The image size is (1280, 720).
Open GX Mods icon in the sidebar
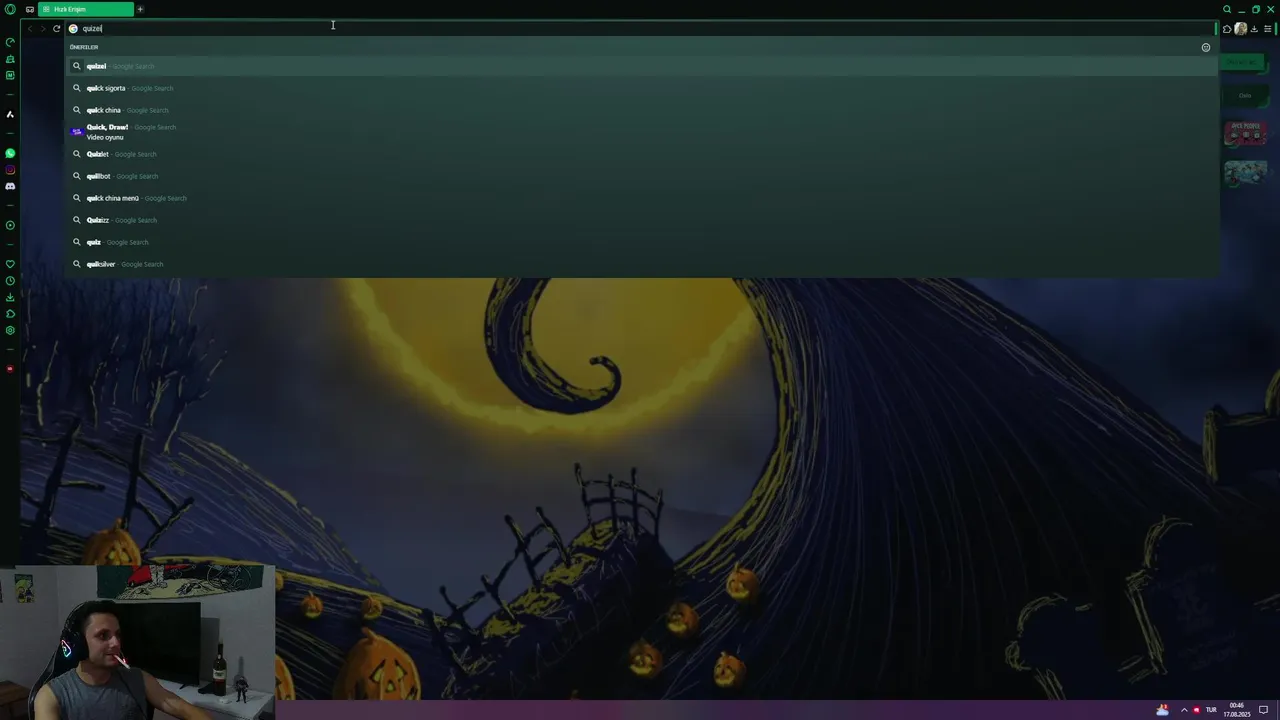pyautogui.click(x=10, y=75)
